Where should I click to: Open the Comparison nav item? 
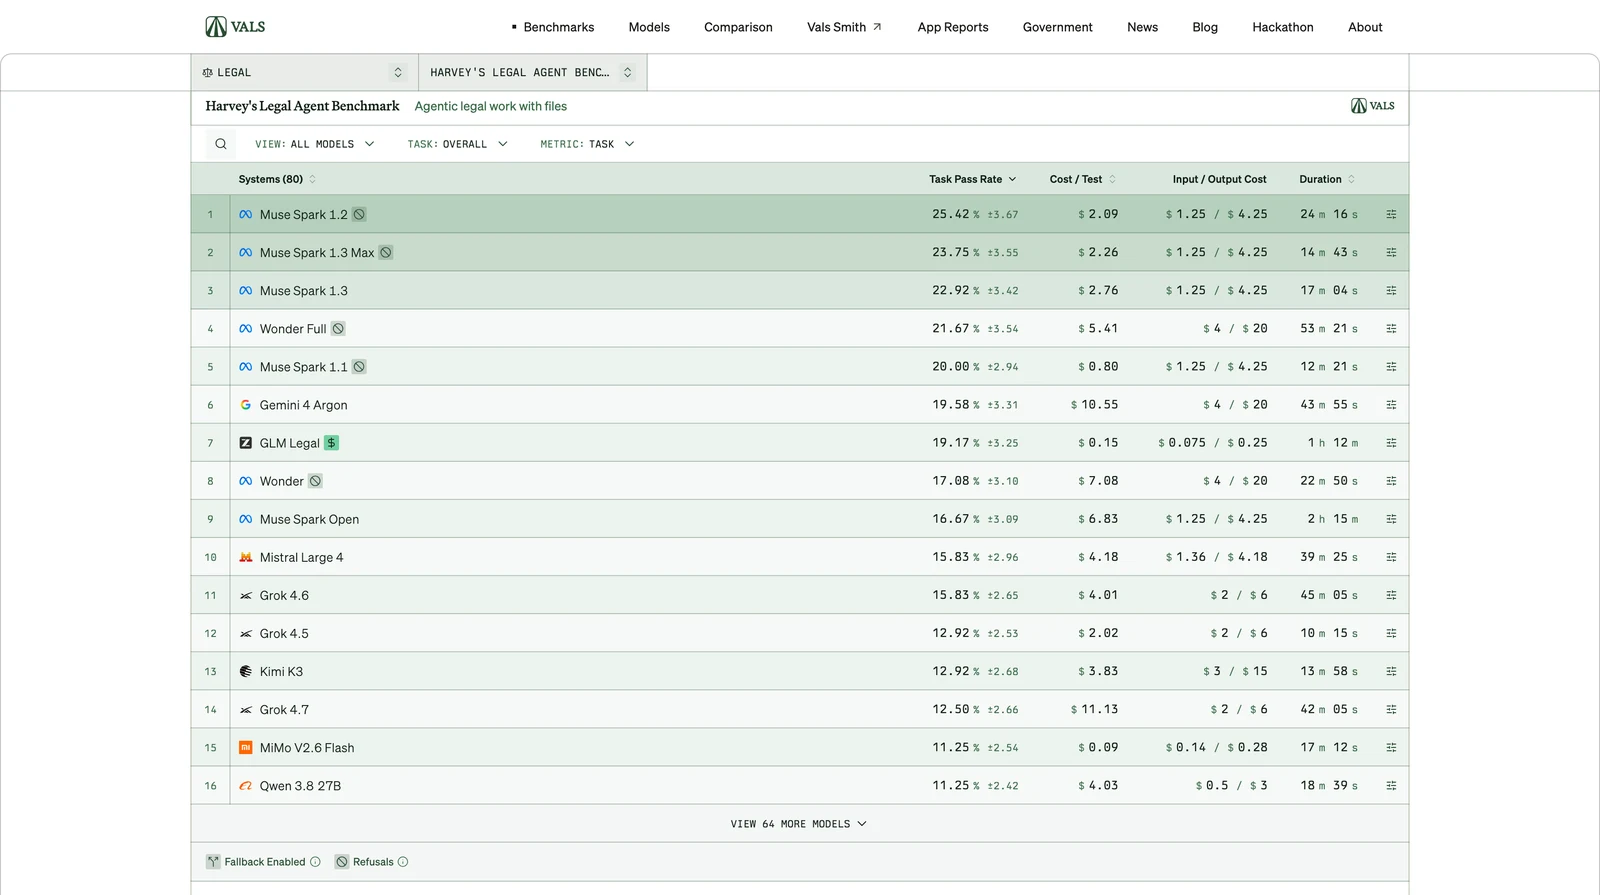click(x=738, y=27)
